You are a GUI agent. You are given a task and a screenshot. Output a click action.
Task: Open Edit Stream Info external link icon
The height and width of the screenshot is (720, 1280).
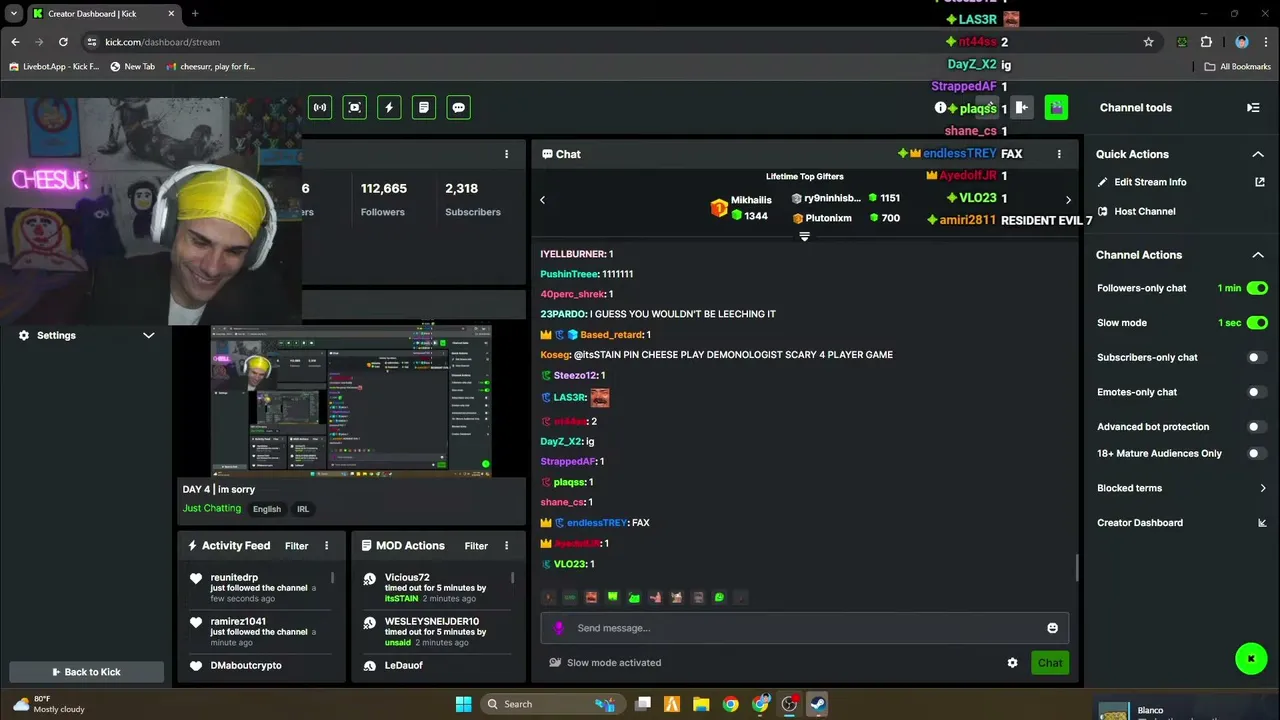tap(1260, 182)
